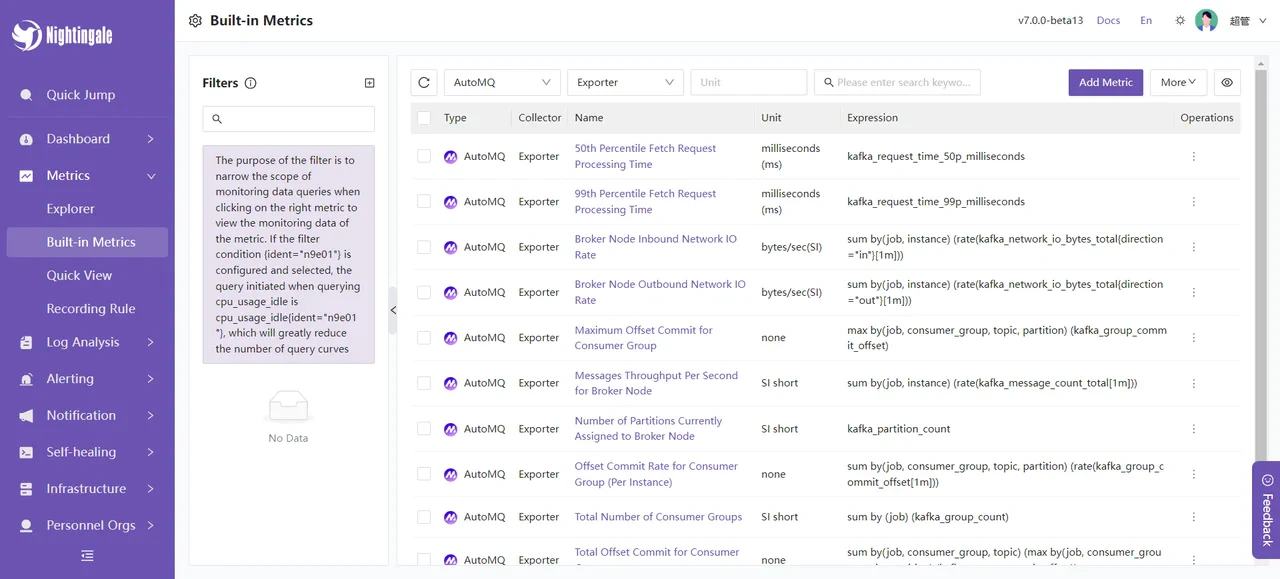Click the Filters info help icon
Viewport: 1280px width, 579px height.
250,83
